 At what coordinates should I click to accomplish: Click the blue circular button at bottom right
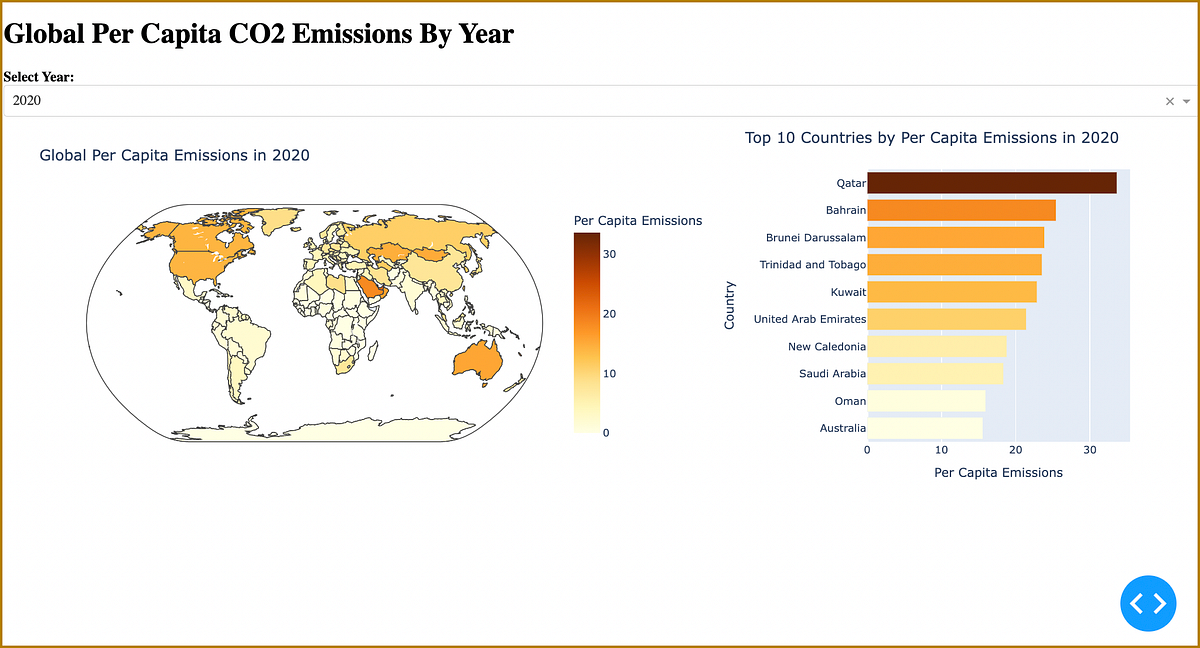click(1148, 603)
